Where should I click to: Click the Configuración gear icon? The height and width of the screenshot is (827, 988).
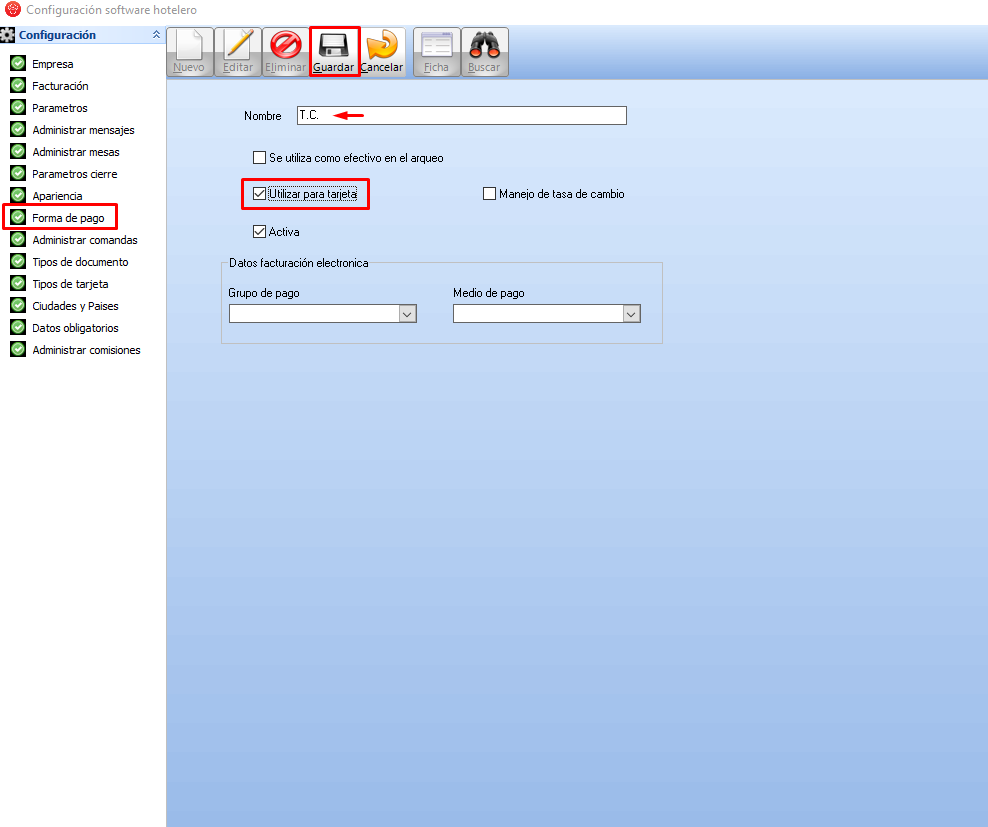8,35
